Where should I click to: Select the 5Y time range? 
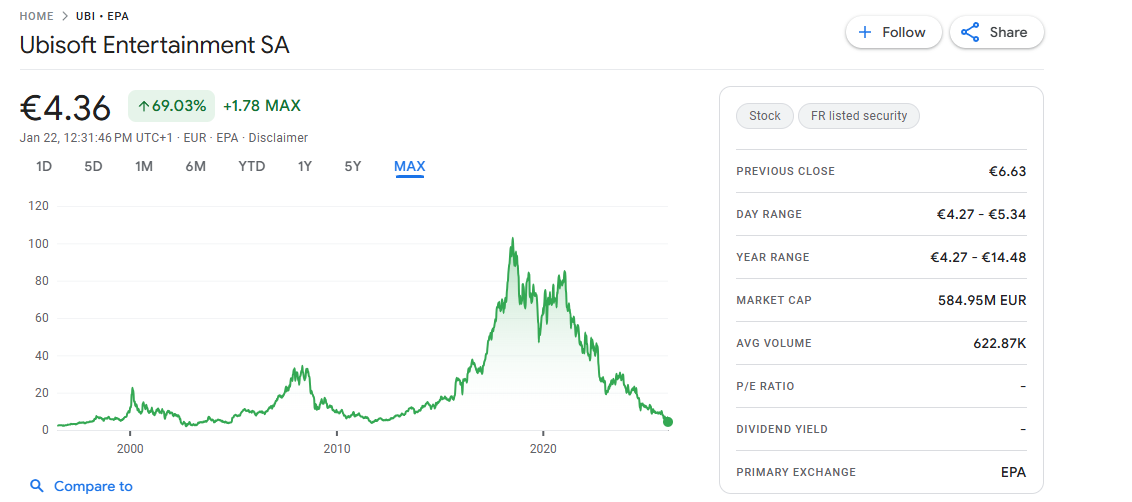(x=353, y=166)
